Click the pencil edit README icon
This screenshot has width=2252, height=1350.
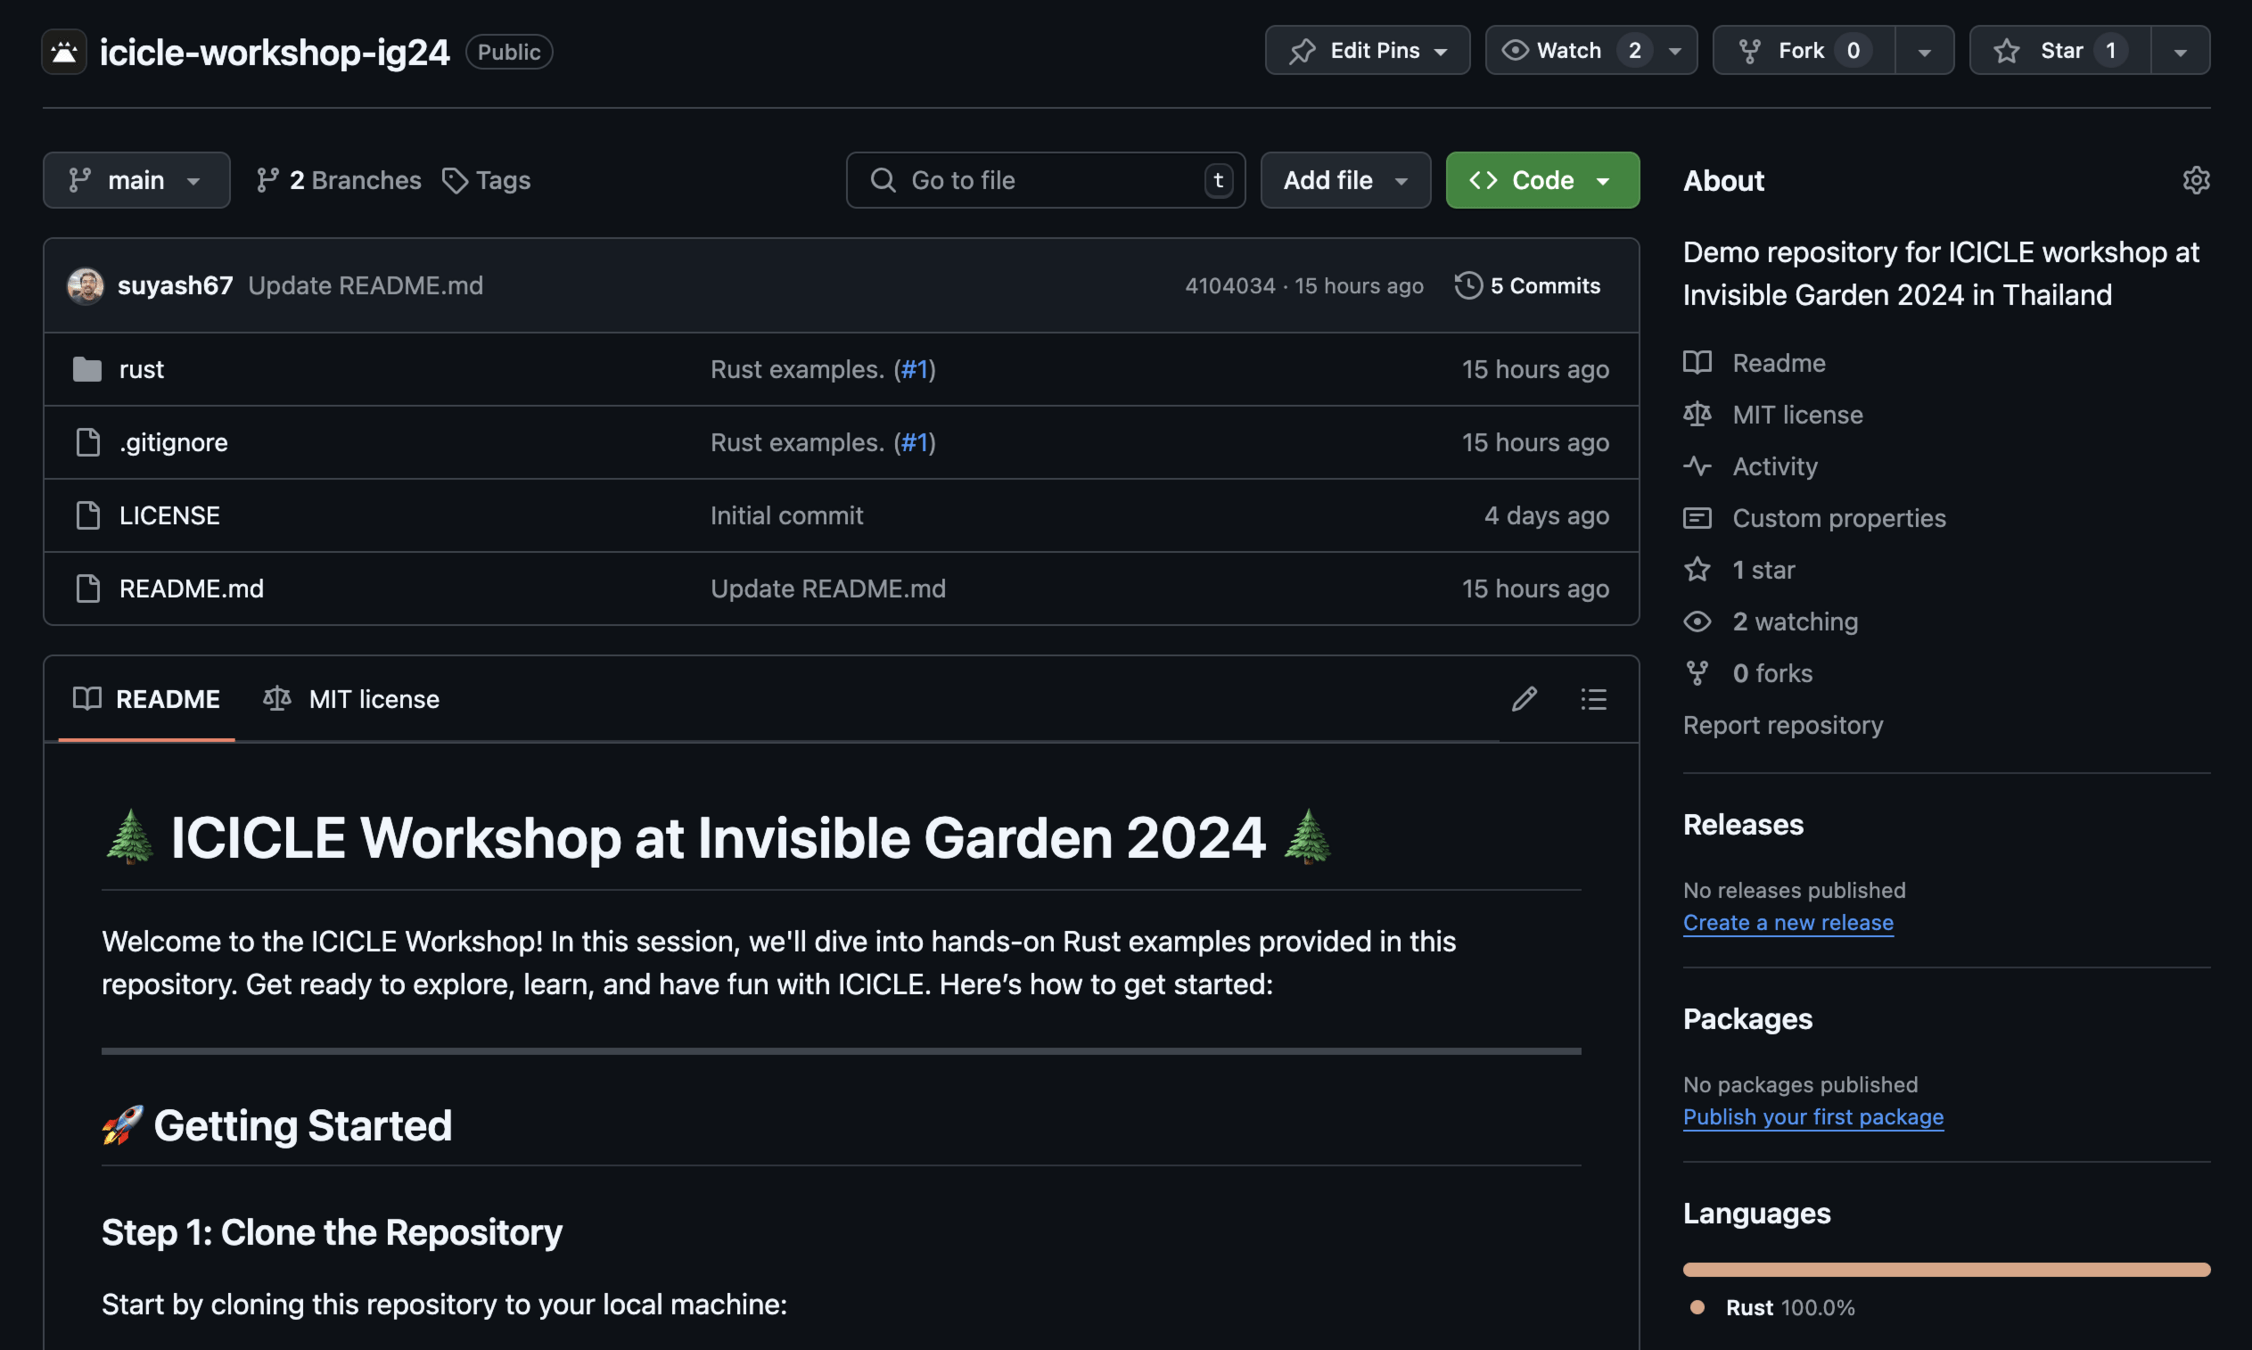coord(1523,699)
